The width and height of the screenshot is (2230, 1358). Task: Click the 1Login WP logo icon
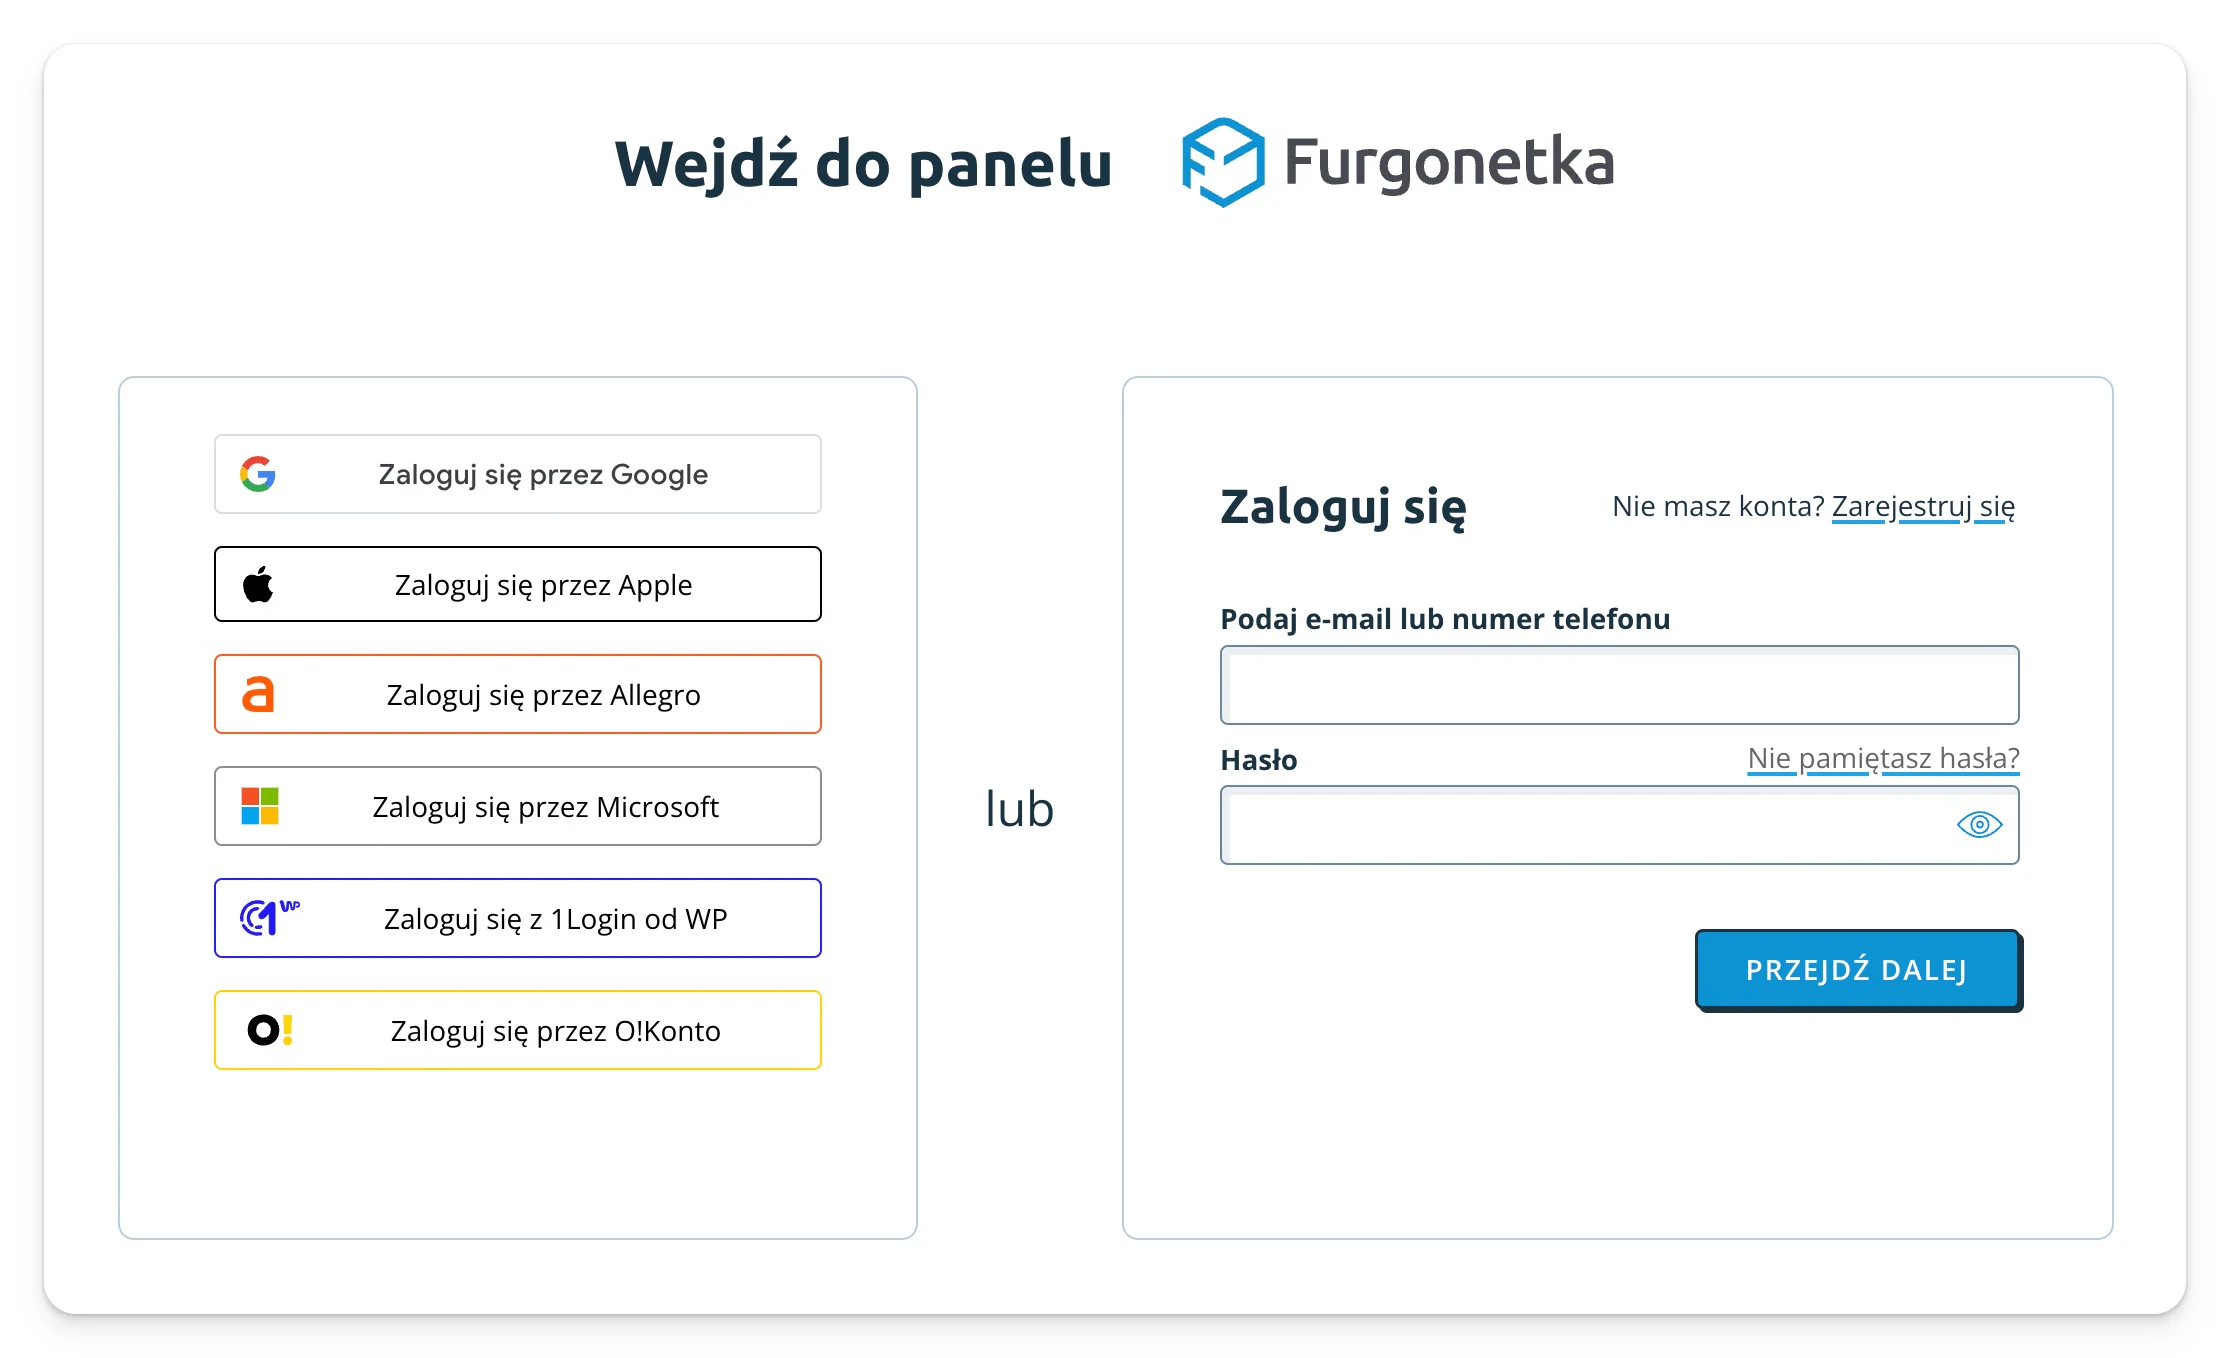[x=270, y=917]
